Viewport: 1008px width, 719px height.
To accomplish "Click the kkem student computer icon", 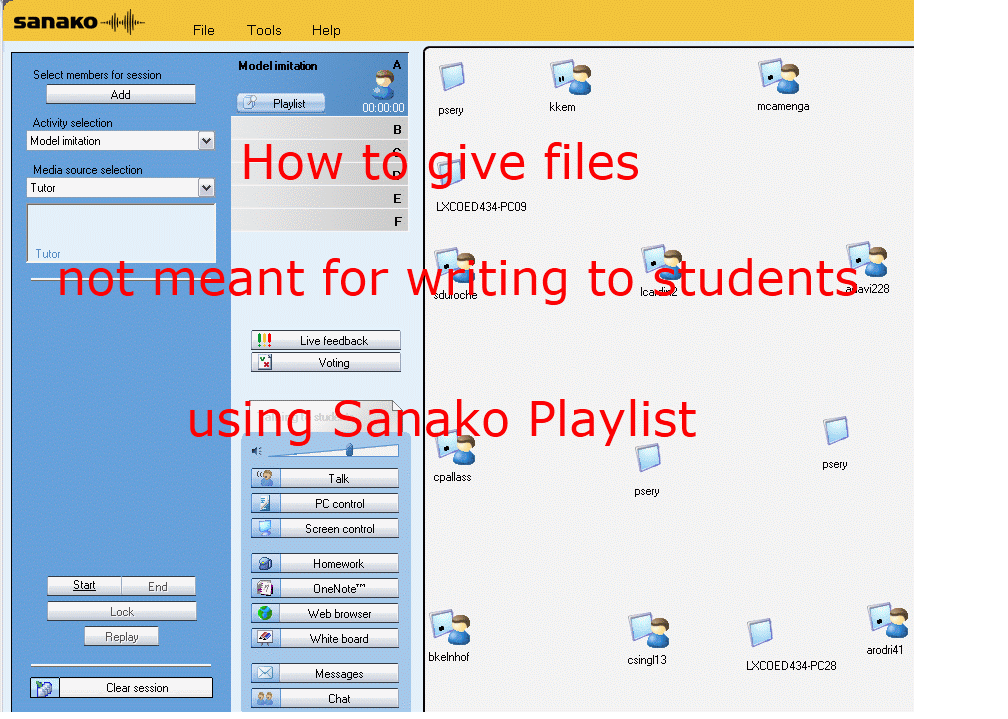I will click(570, 78).
